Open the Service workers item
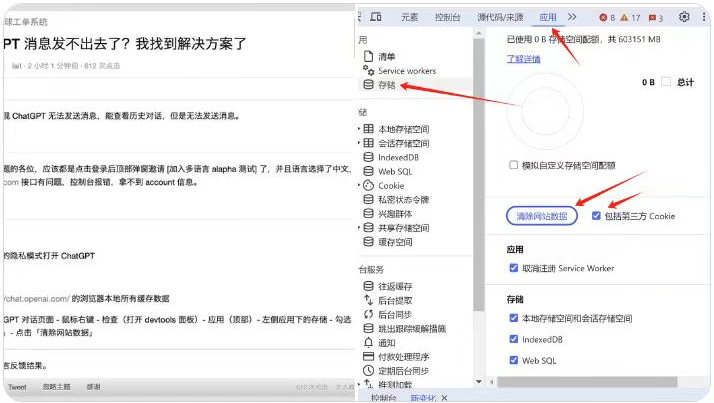Image resolution: width=714 pixels, height=403 pixels. click(x=407, y=71)
